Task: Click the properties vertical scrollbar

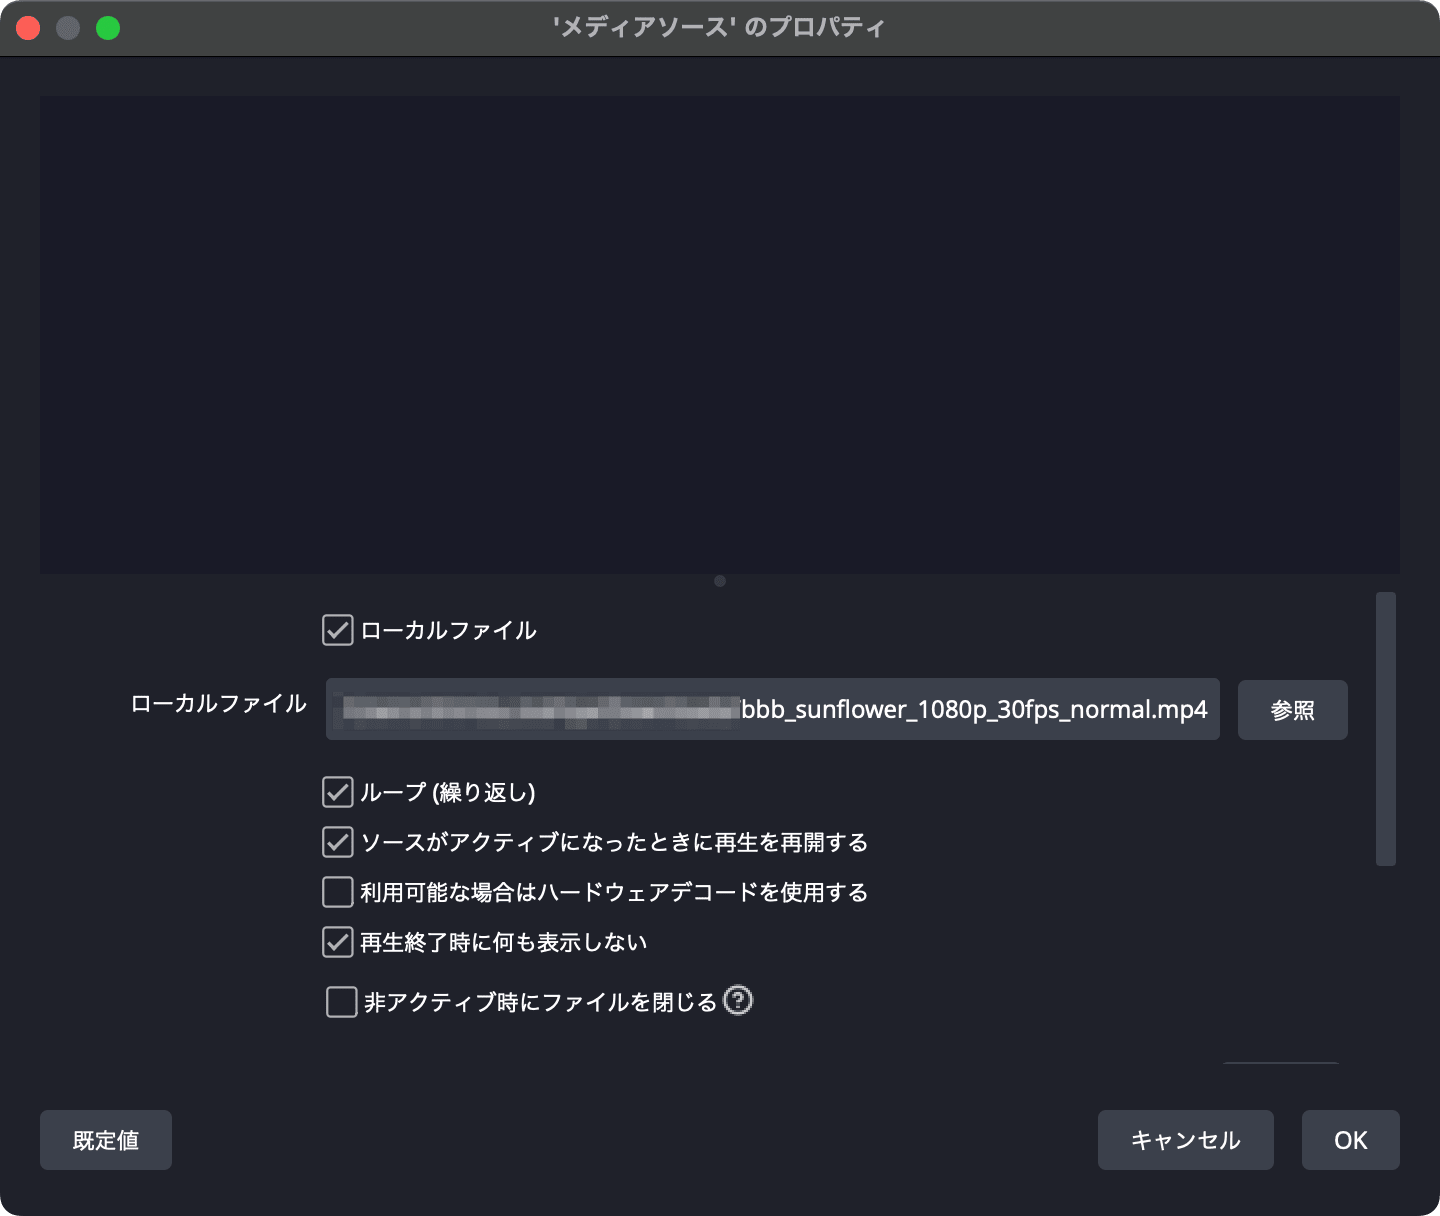Action: pyautogui.click(x=1386, y=729)
